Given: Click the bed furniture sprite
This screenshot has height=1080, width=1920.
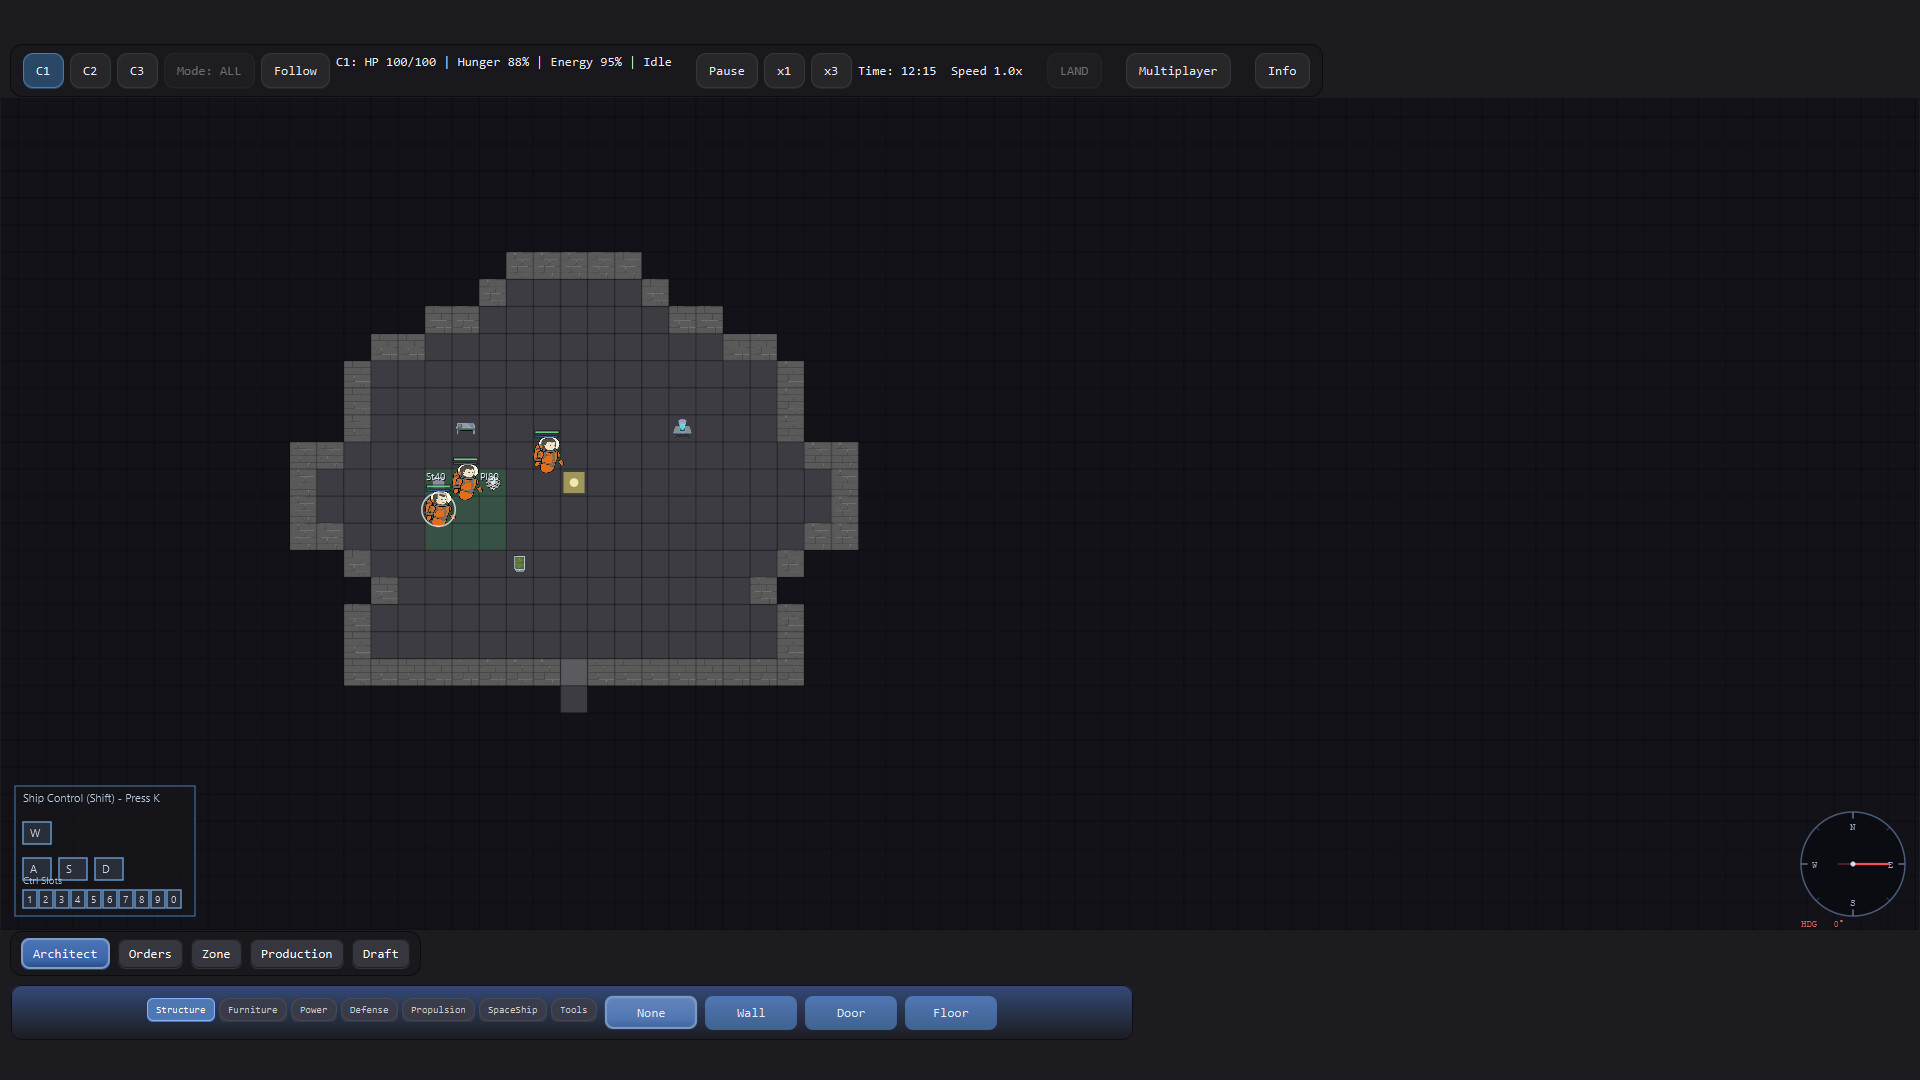Looking at the screenshot, I should [465, 428].
